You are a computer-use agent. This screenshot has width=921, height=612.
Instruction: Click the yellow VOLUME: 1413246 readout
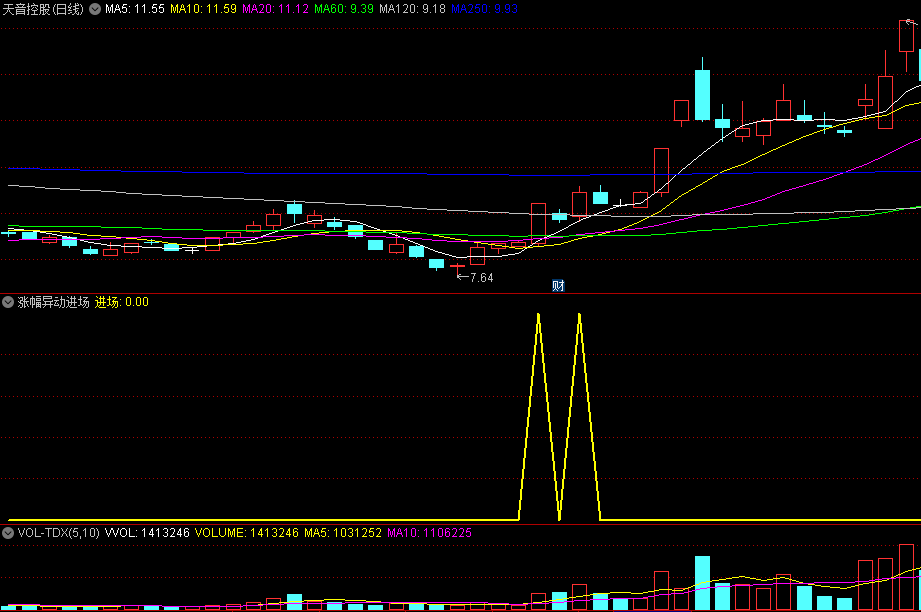click(247, 533)
